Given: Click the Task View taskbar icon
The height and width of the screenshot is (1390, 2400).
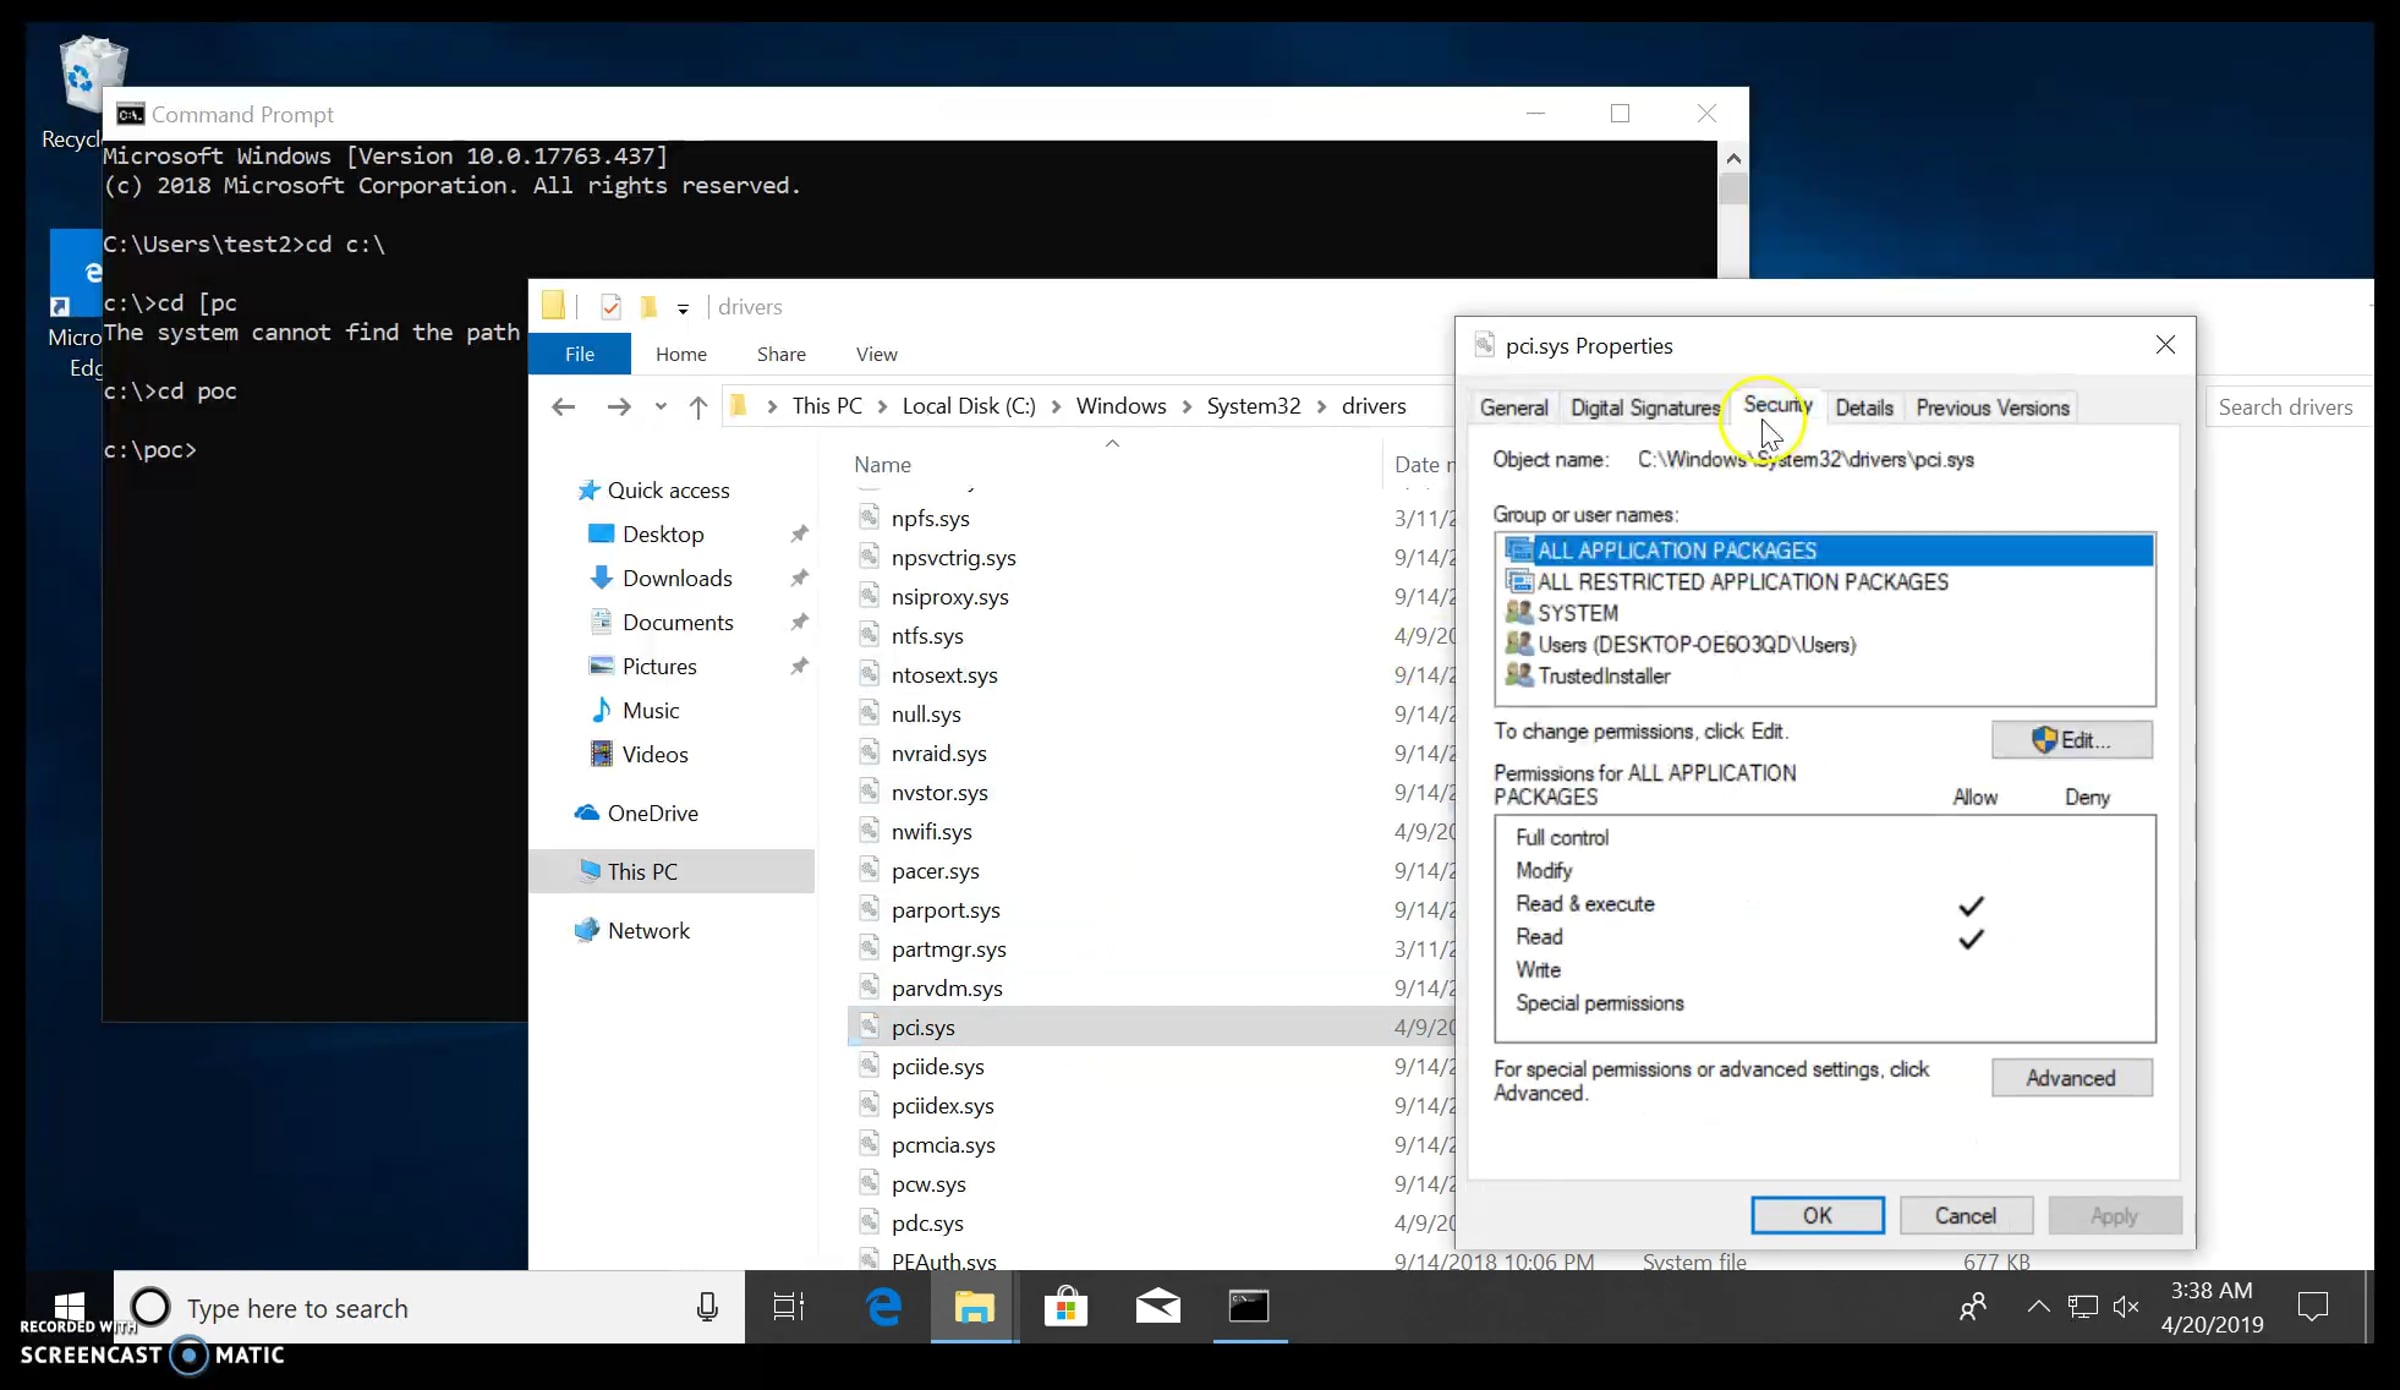Looking at the screenshot, I should (789, 1307).
